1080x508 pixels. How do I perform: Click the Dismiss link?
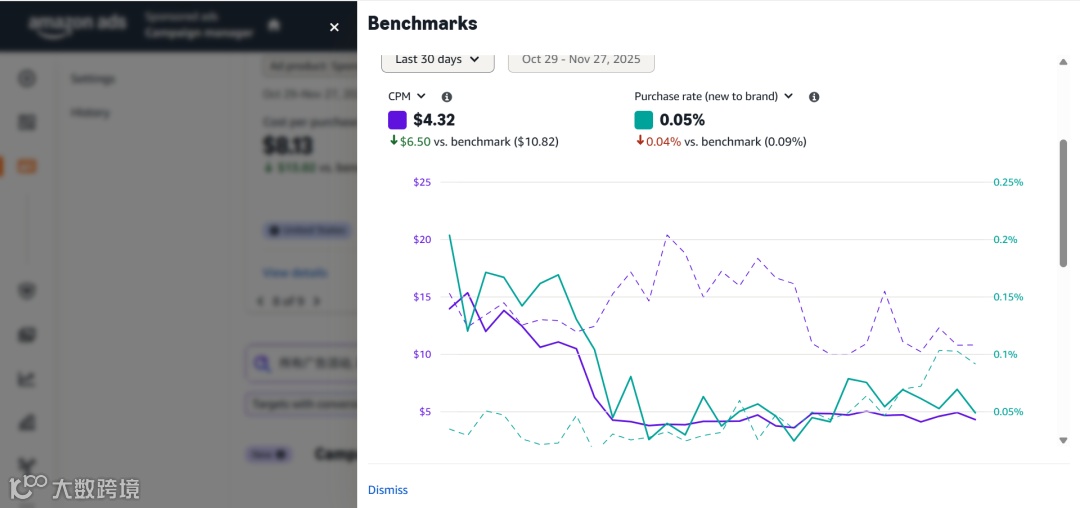click(x=388, y=490)
